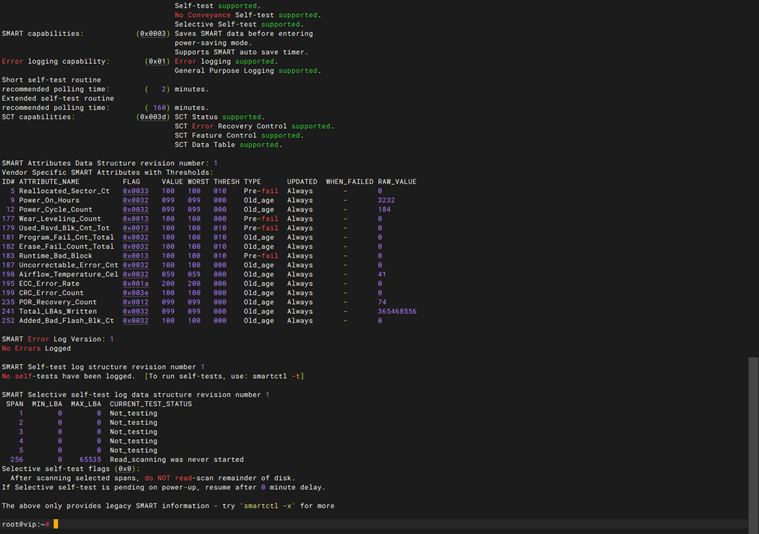
Task: Click the RAW_VALUE column header
Action: point(397,182)
